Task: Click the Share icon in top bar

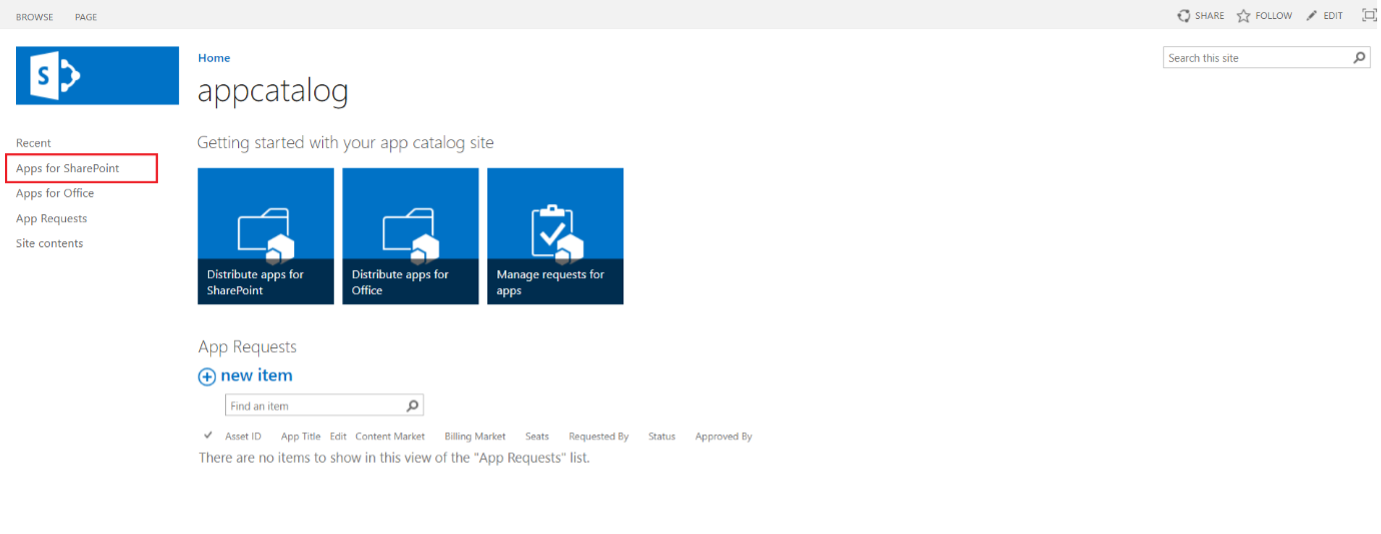Action: (1184, 16)
